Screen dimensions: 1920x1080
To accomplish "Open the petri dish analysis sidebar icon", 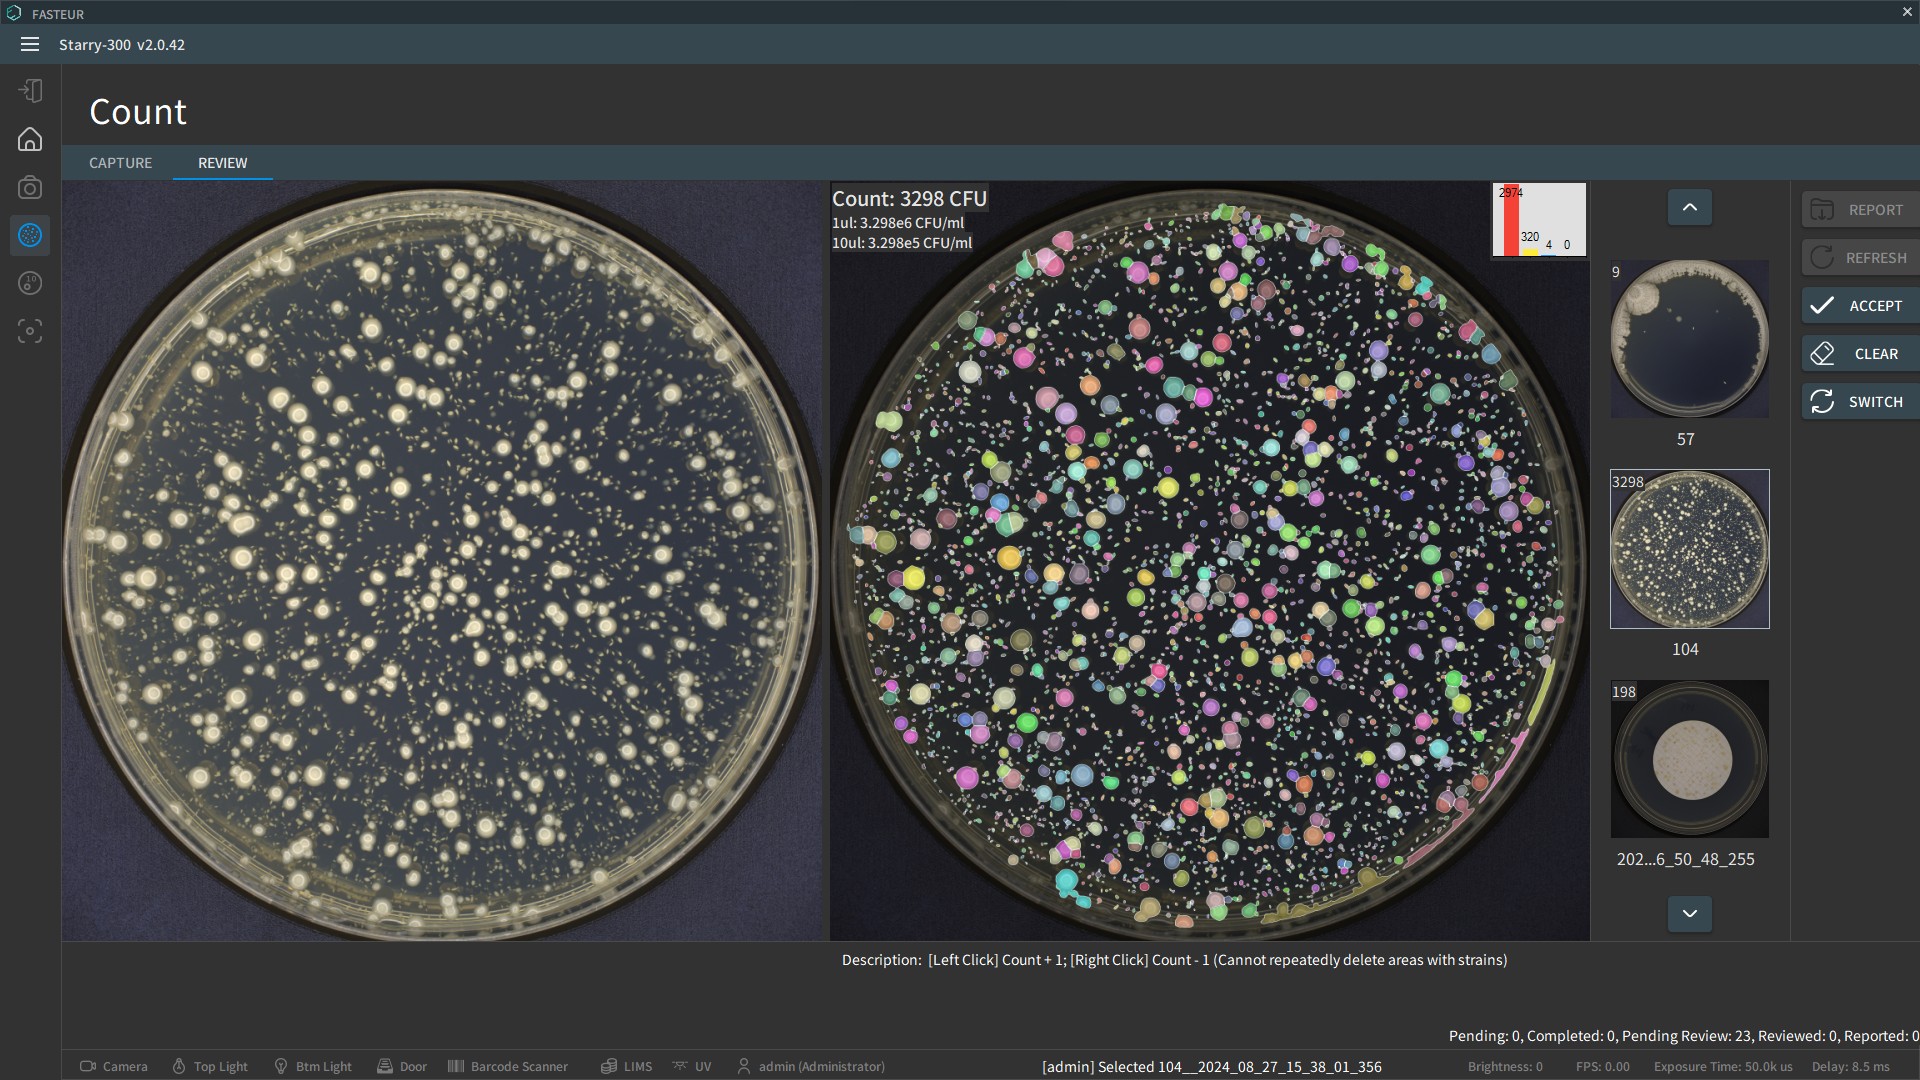I will [x=30, y=283].
